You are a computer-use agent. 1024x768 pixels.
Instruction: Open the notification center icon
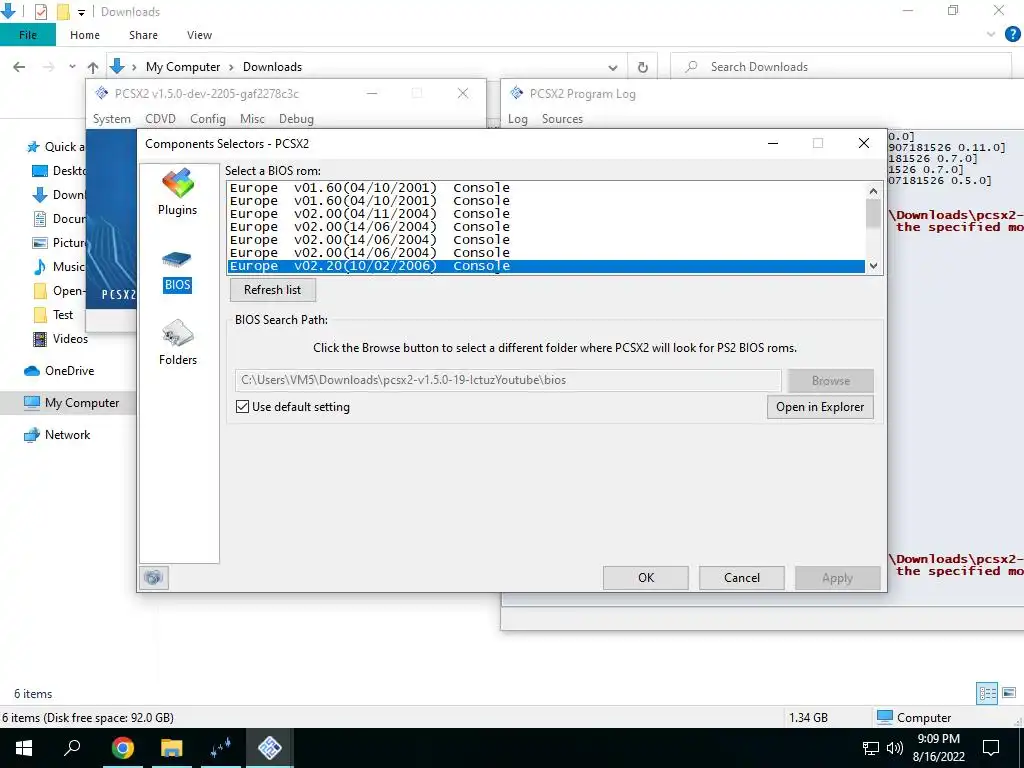click(991, 748)
